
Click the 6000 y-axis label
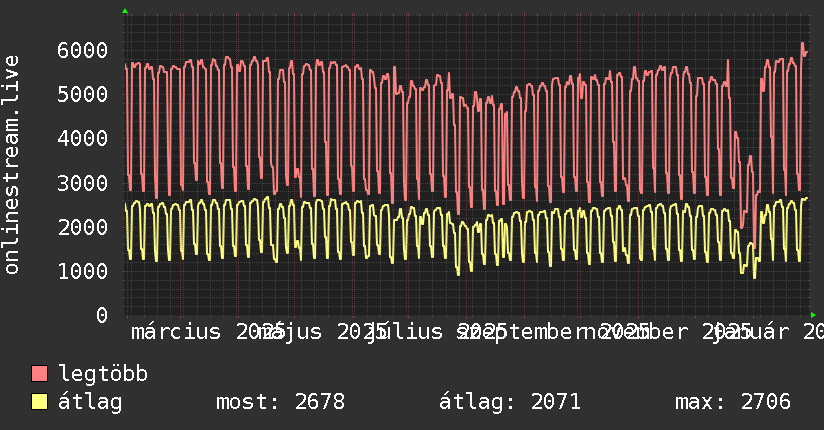click(83, 50)
